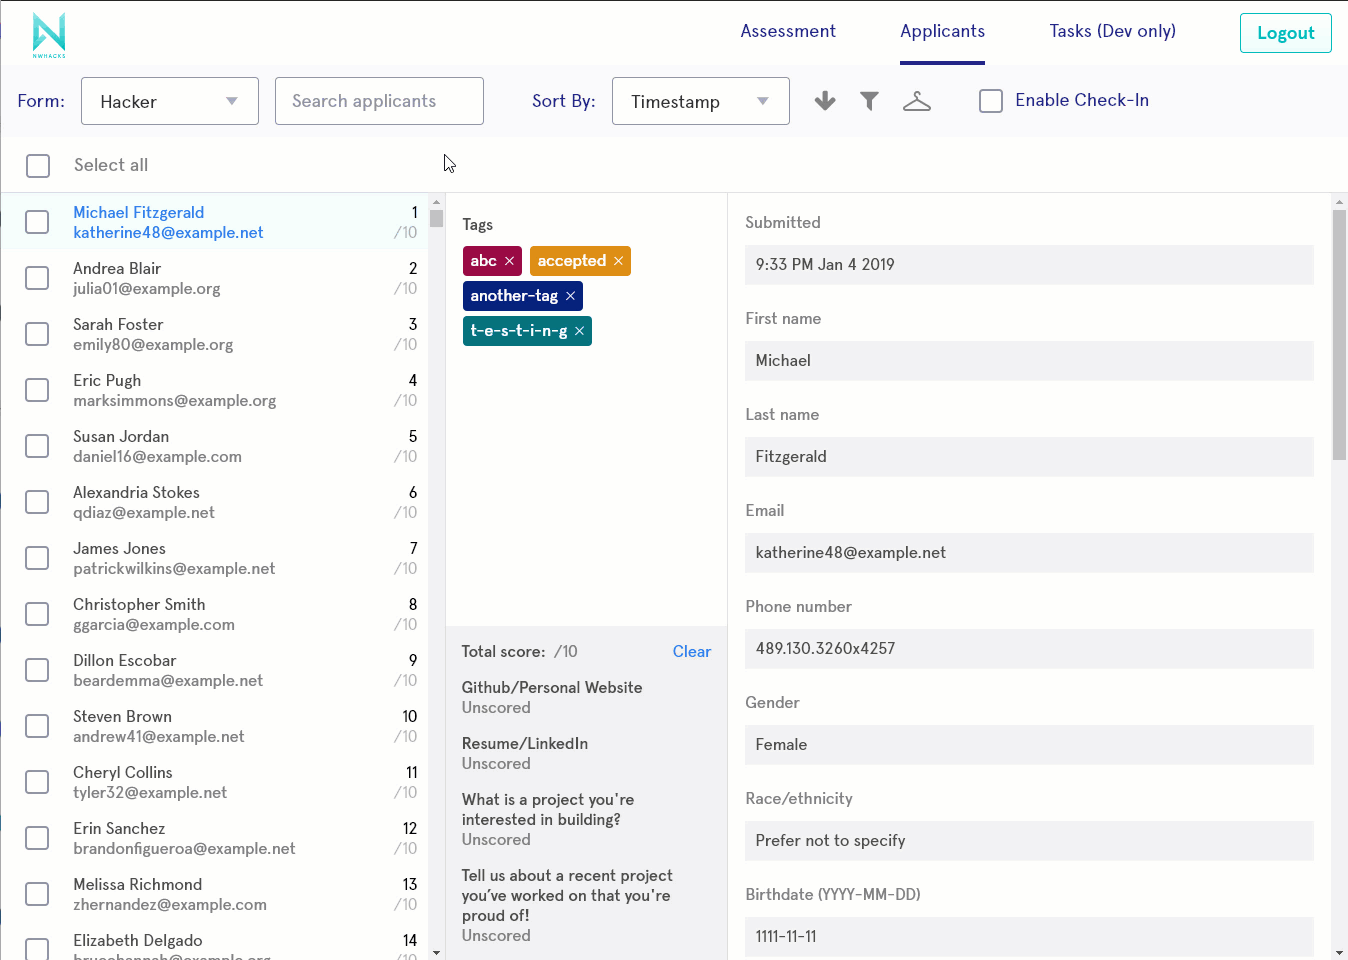Click the Birthdate field 1111-11-11
This screenshot has width=1348, height=960.
coord(1029,937)
